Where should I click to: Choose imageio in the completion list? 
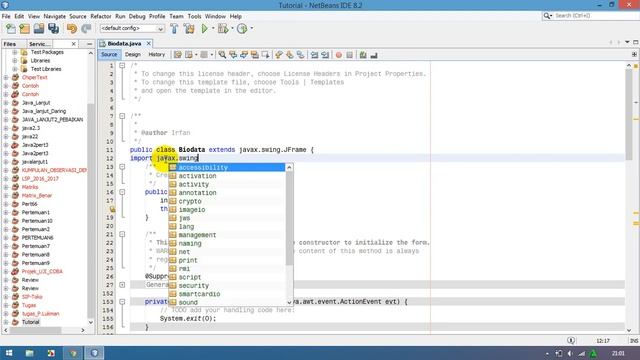[x=227, y=210]
